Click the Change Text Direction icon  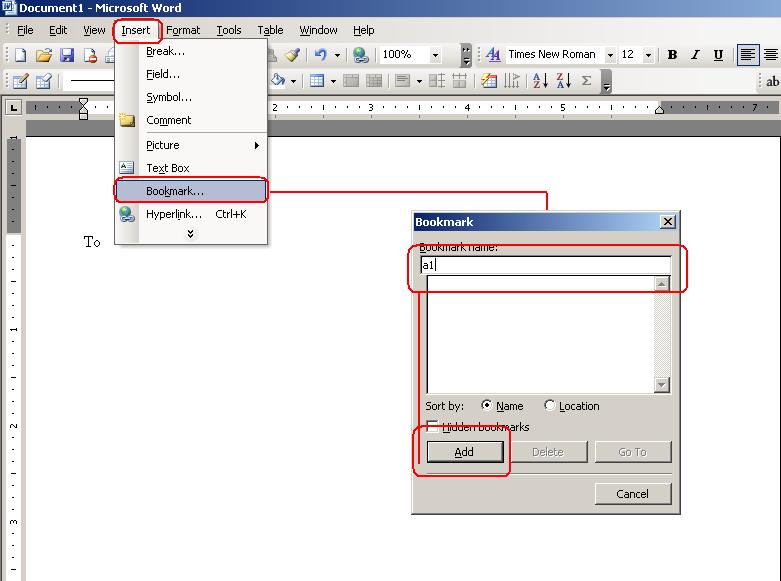click(512, 81)
